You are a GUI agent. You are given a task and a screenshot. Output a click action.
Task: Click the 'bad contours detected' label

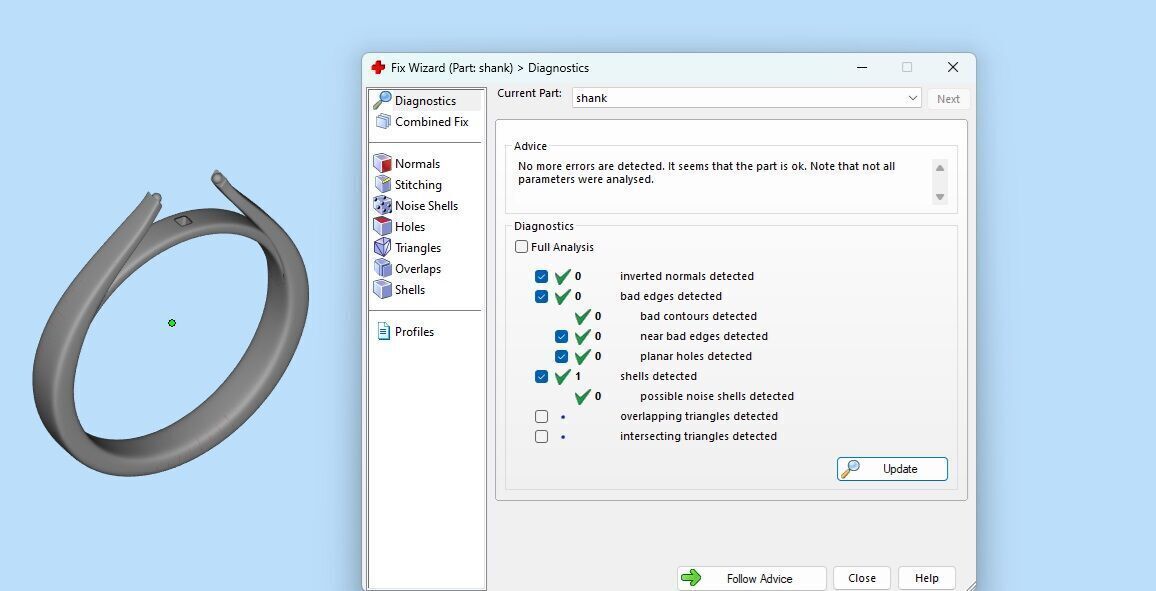[x=698, y=316]
